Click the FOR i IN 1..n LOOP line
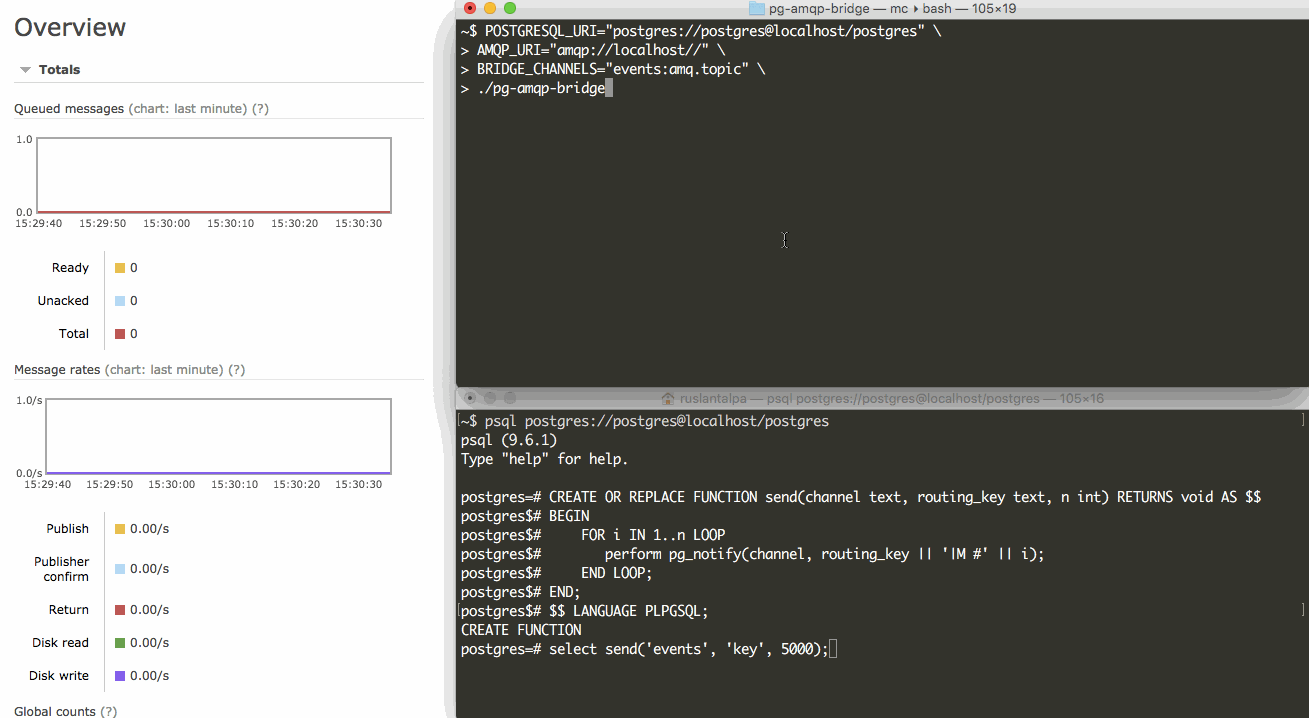Image resolution: width=1309 pixels, height=718 pixels. [x=593, y=535]
